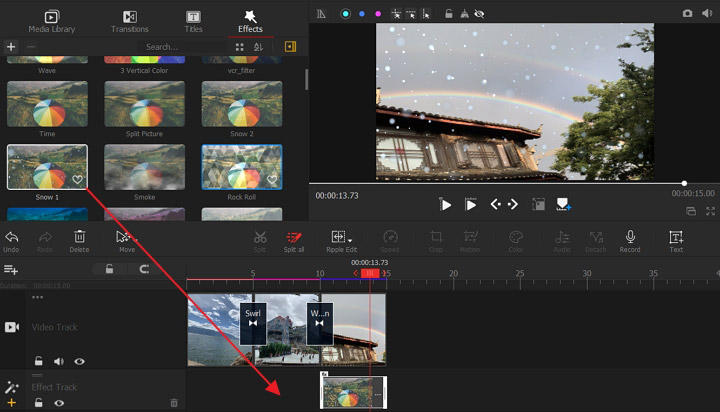
Task: Switch to the Transitions tab
Action: 129,20
